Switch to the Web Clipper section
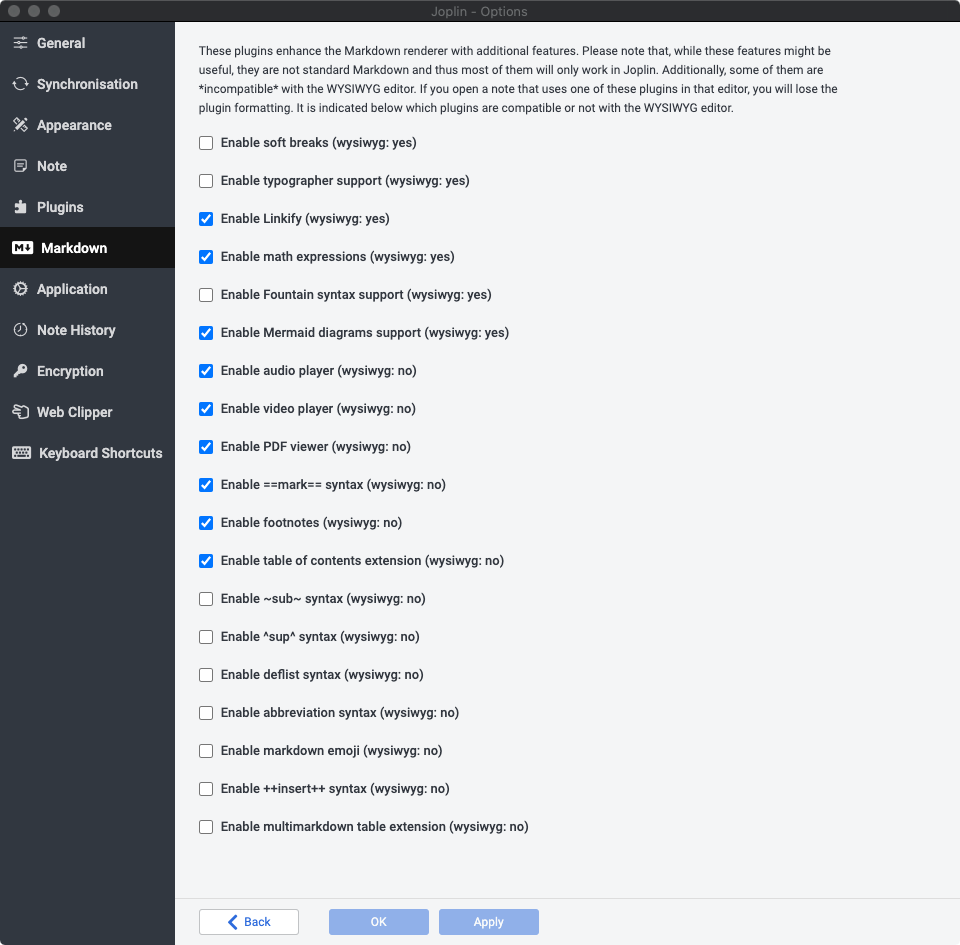Screen dimensions: 960x945 (88, 412)
